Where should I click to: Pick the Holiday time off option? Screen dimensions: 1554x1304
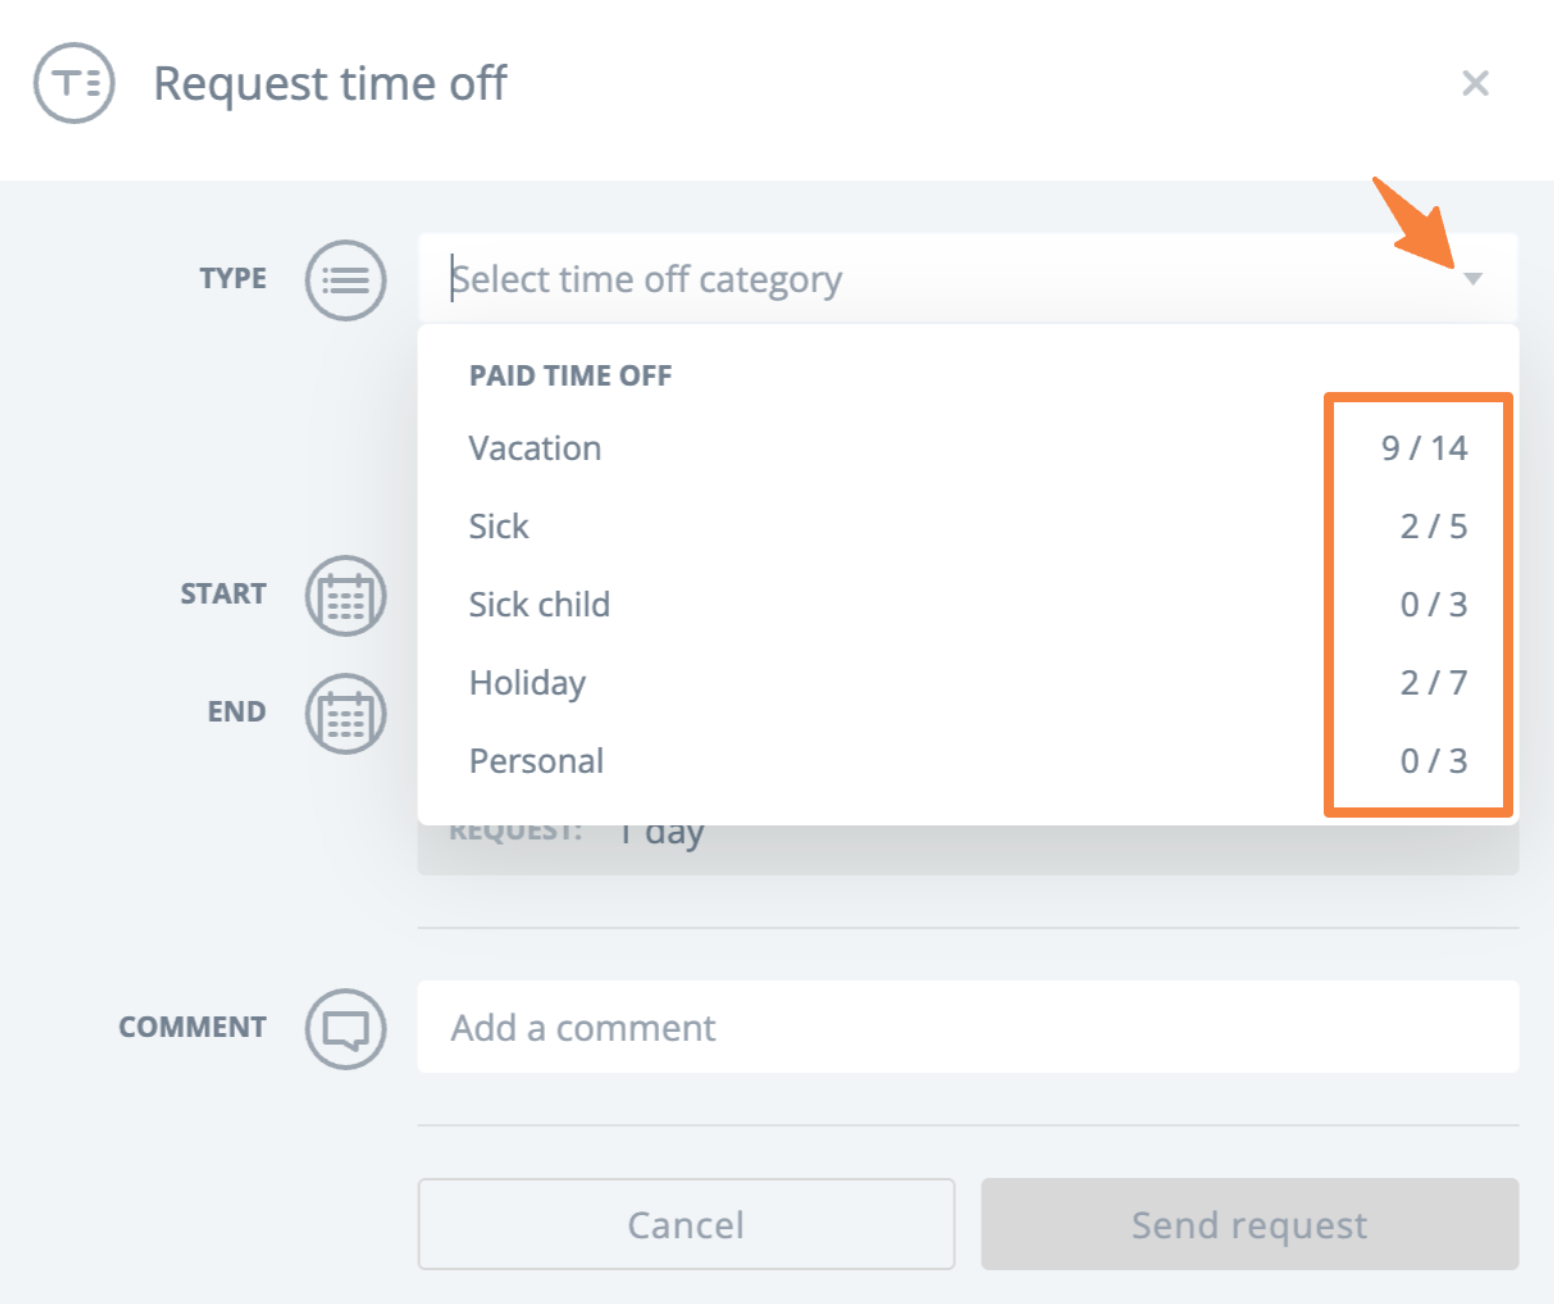tap(527, 683)
